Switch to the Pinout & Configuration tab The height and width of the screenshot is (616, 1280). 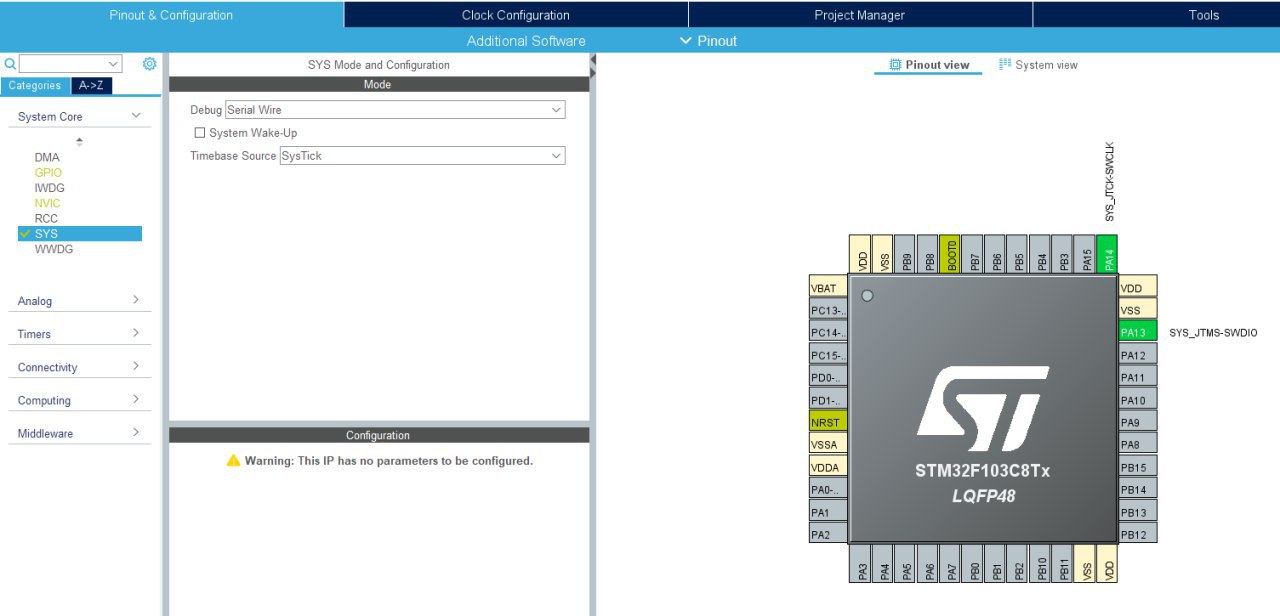(x=171, y=15)
